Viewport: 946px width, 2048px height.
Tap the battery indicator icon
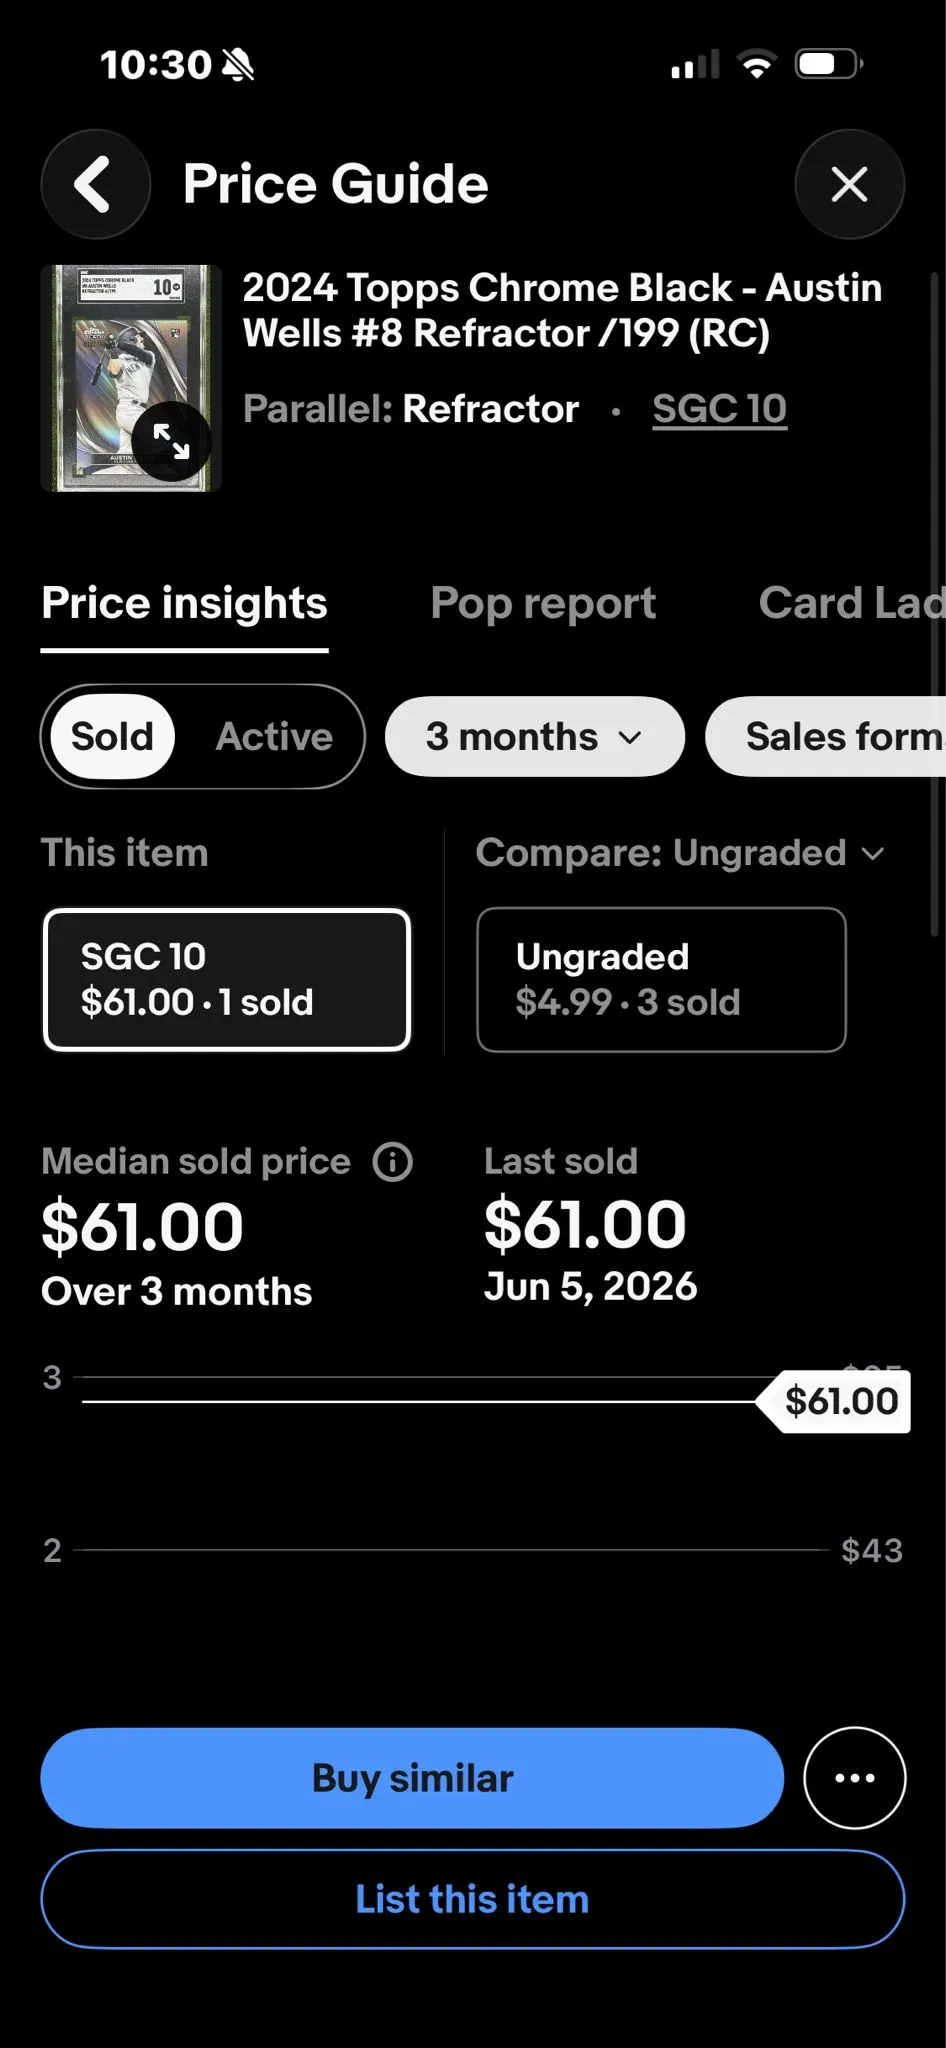[828, 65]
